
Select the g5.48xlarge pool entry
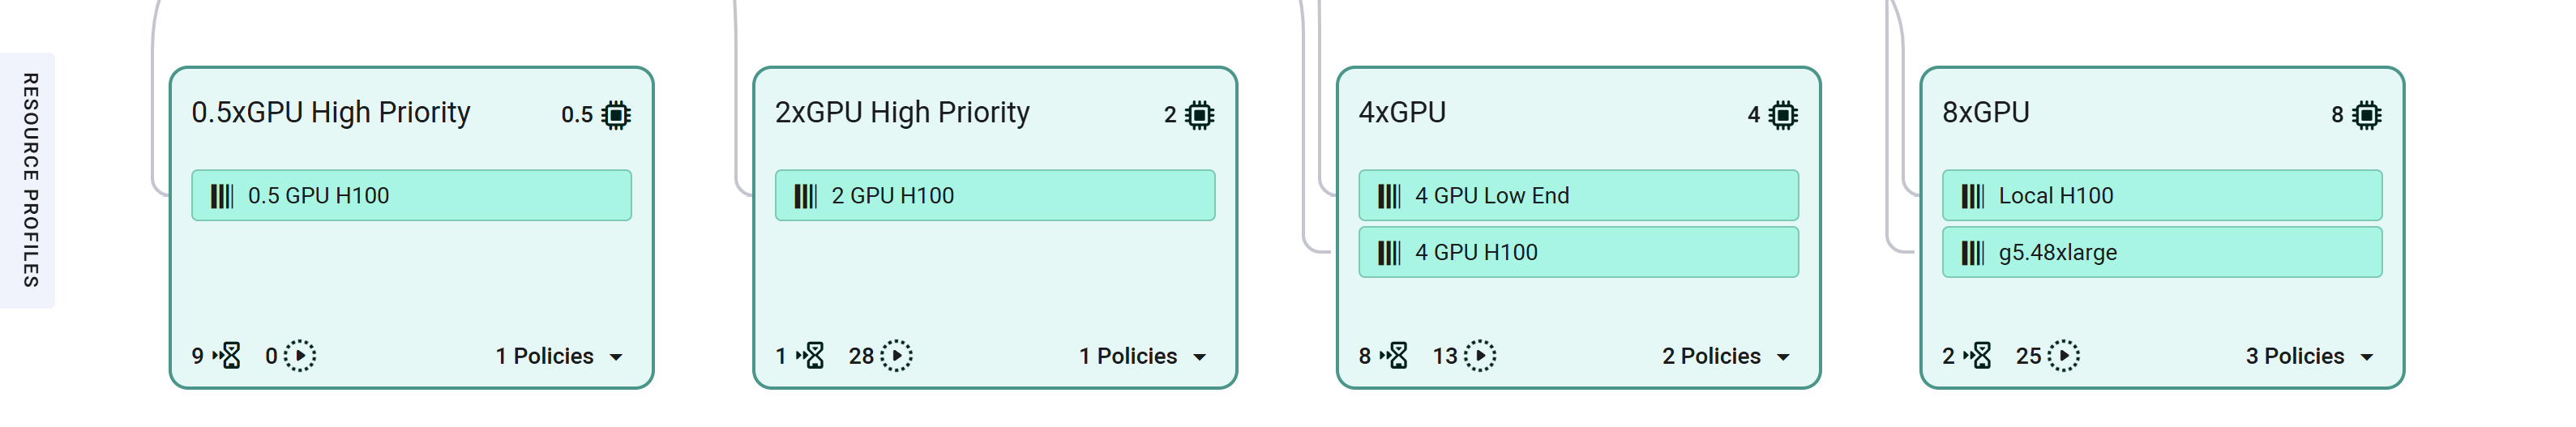pyautogui.click(x=2161, y=253)
